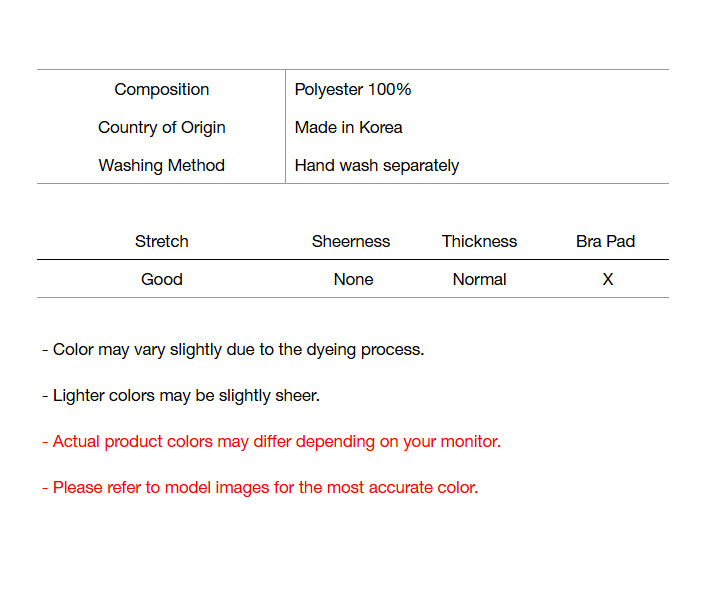Select the Good value under Stretch
The height and width of the screenshot is (600, 728).
click(161, 280)
